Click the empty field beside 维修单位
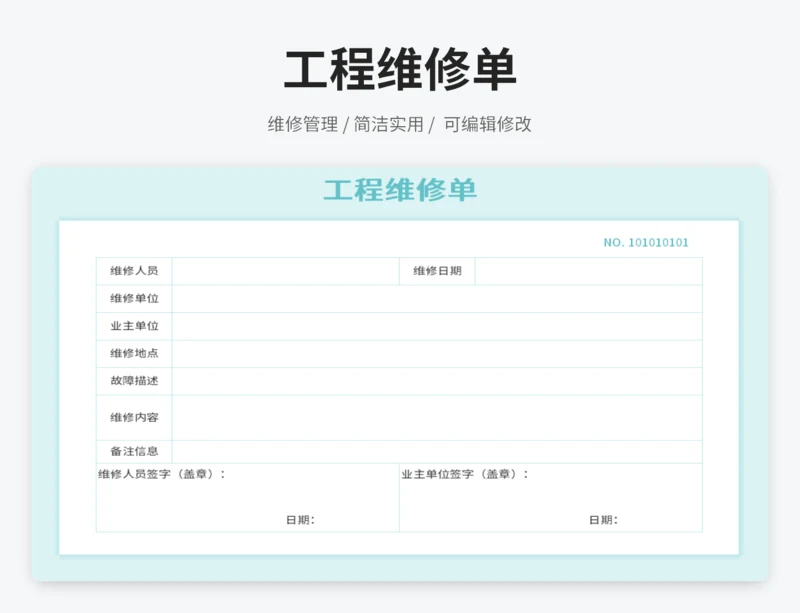Screen dimensions: 800x613 click(437, 299)
